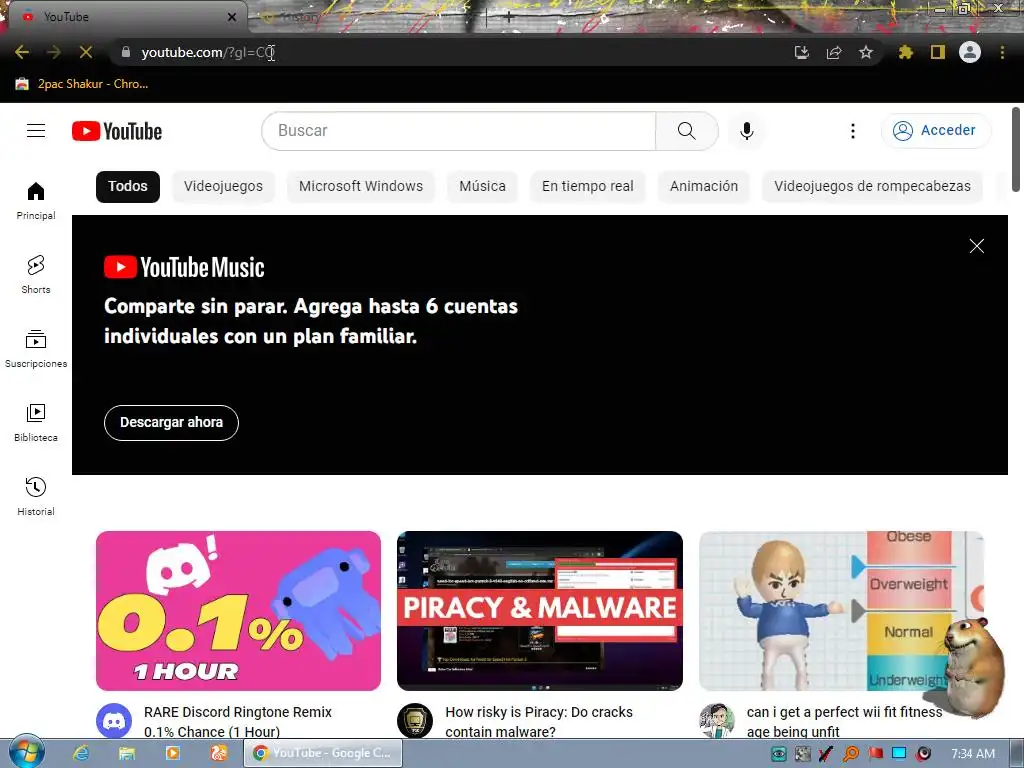Click the Chrome address bar URL
Image resolution: width=1024 pixels, height=768 pixels.
[x=208, y=52]
